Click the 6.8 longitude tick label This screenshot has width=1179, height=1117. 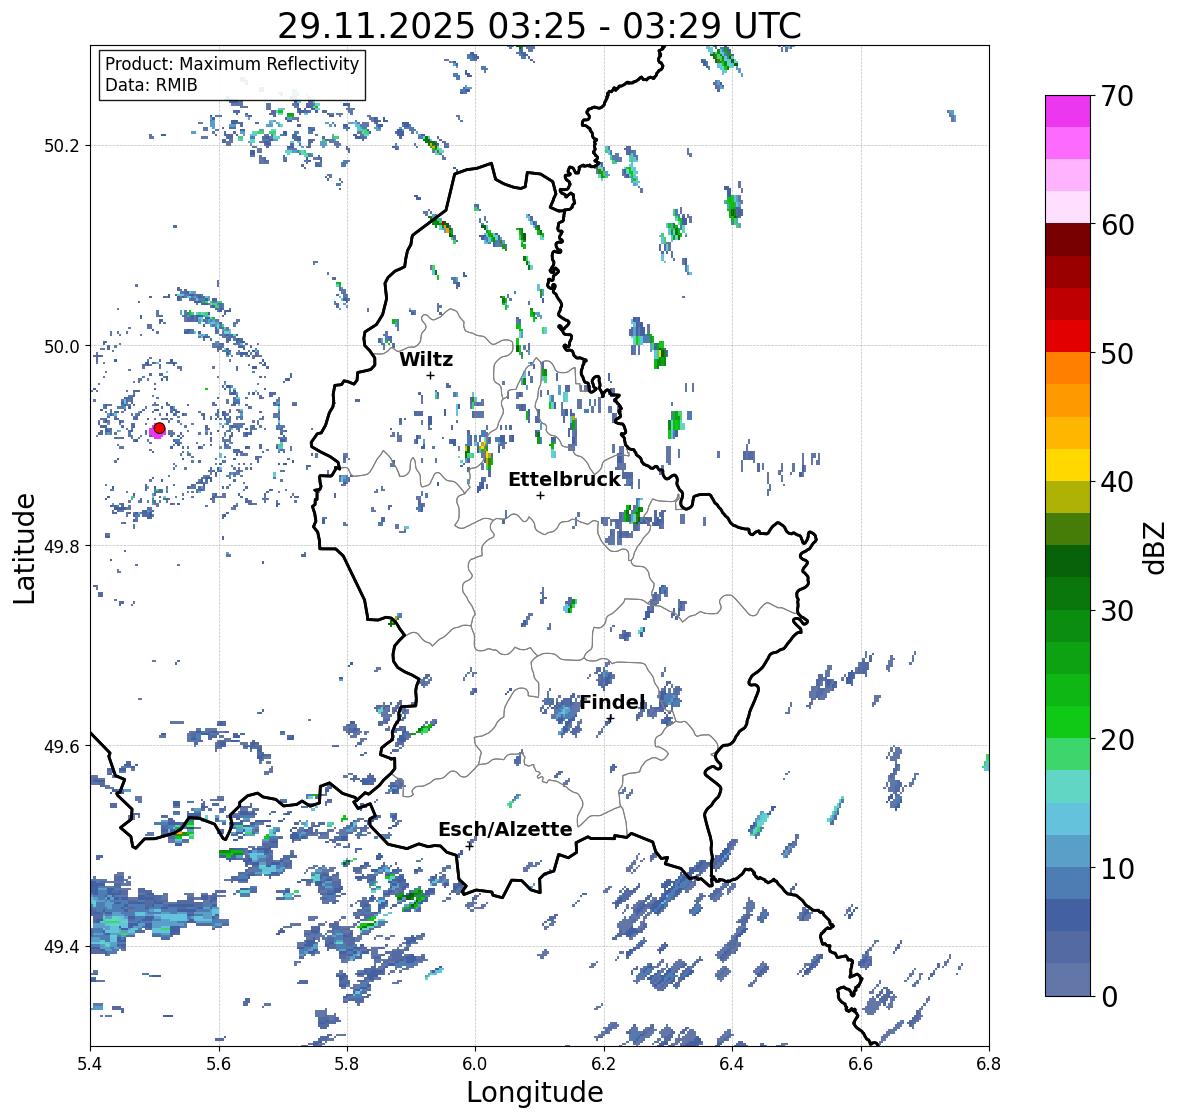point(989,1064)
